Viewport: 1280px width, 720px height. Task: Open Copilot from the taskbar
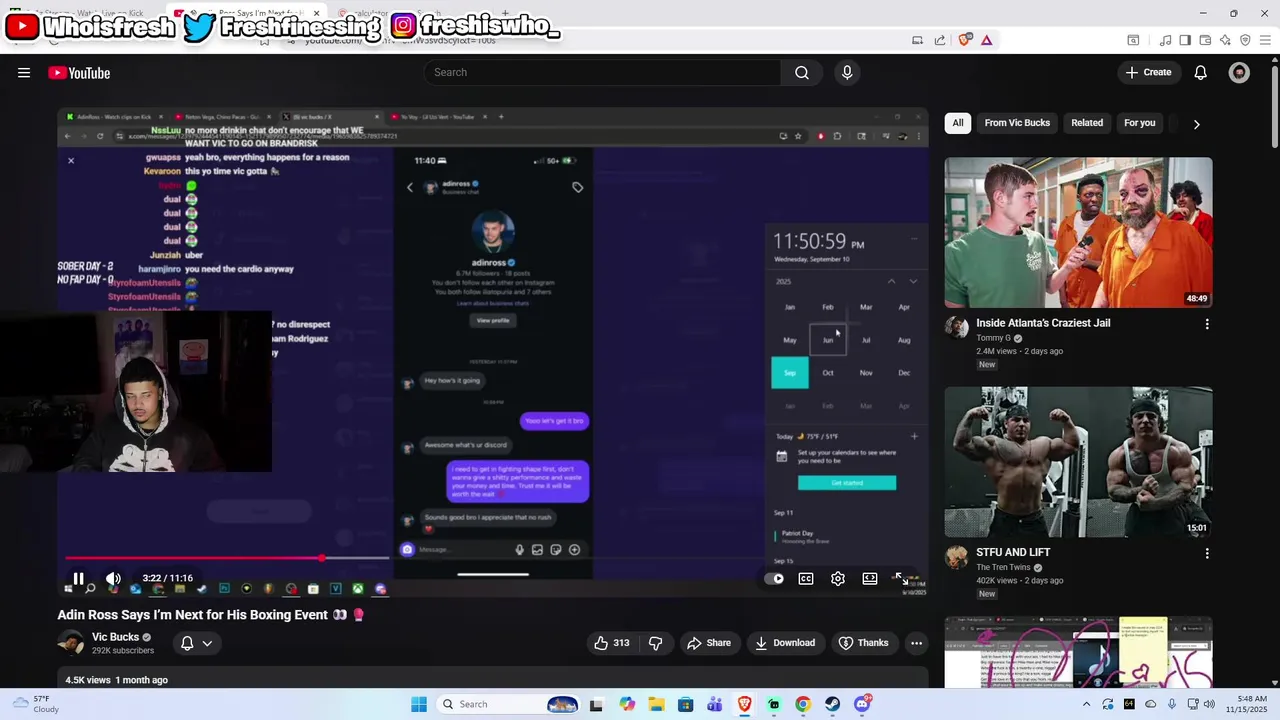tap(627, 704)
